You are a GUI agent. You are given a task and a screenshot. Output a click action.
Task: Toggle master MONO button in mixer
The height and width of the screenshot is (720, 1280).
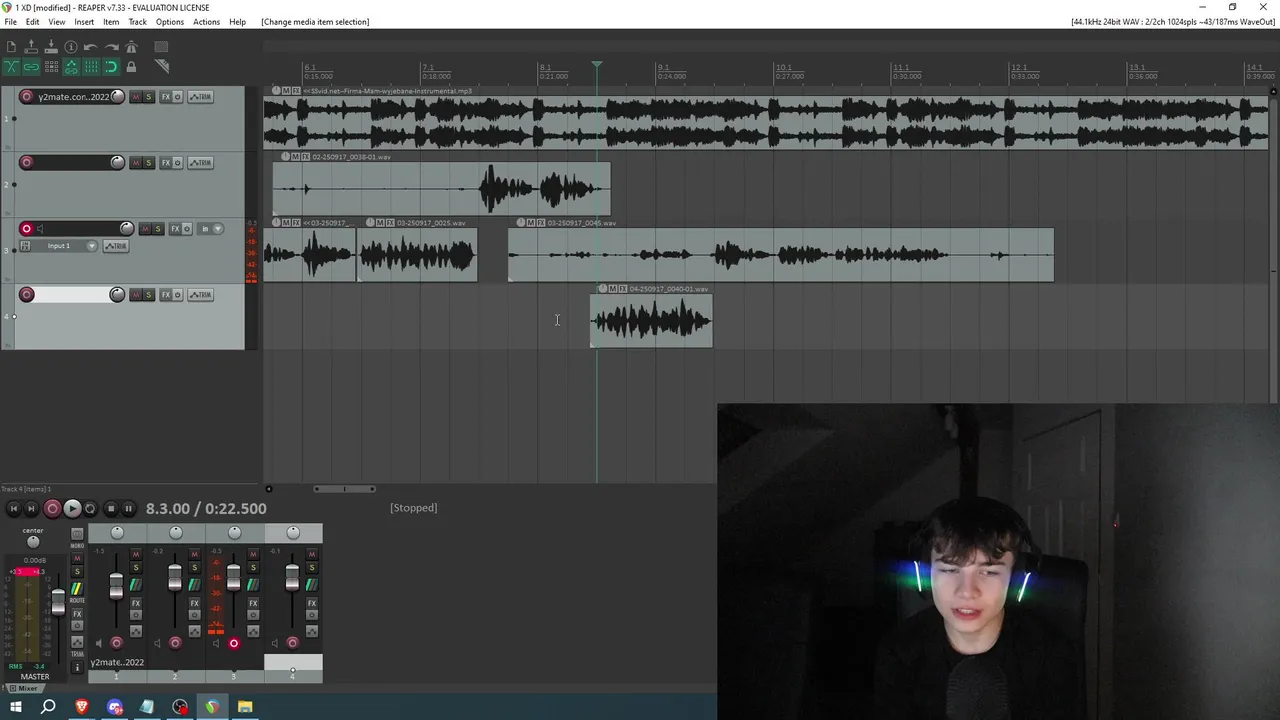(77, 534)
